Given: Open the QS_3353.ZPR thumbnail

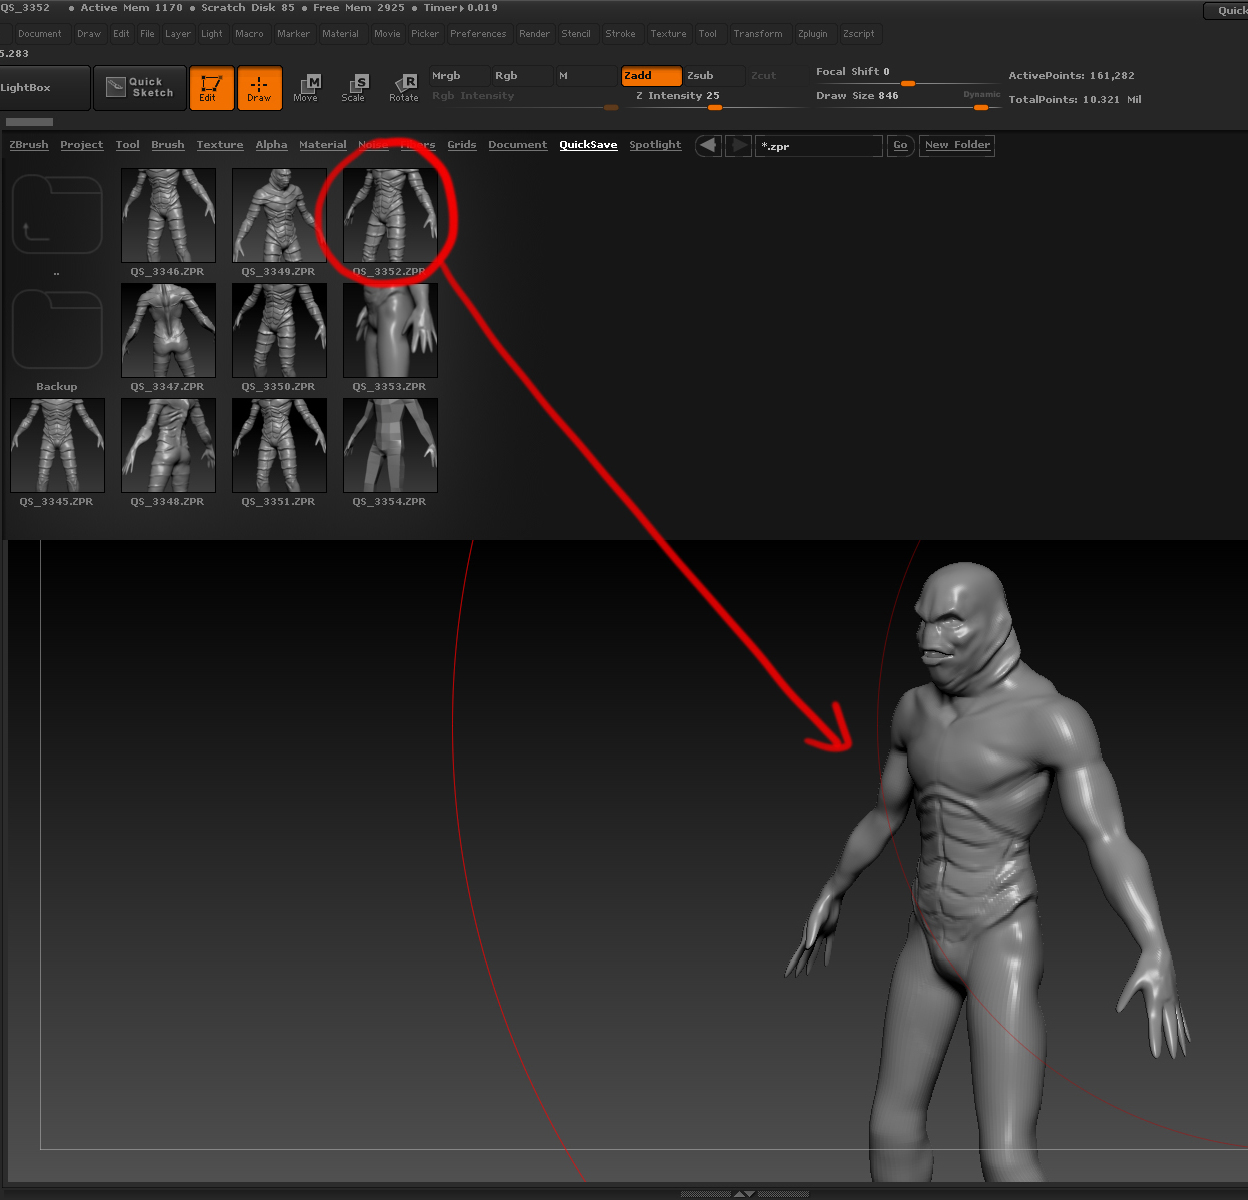Looking at the screenshot, I should tap(389, 330).
